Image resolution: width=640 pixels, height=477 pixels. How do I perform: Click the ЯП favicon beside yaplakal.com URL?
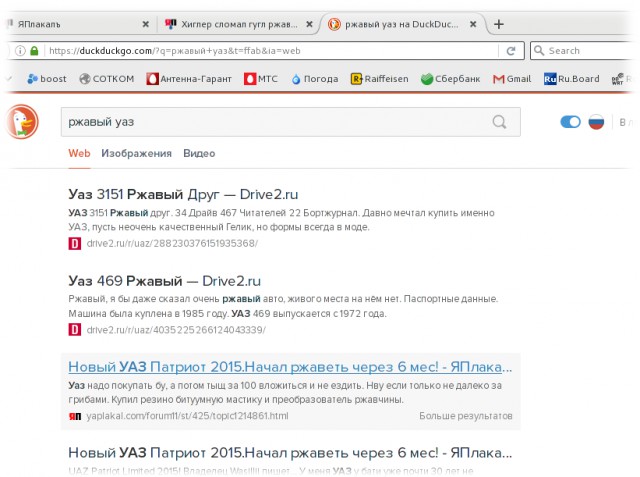pos(75,416)
